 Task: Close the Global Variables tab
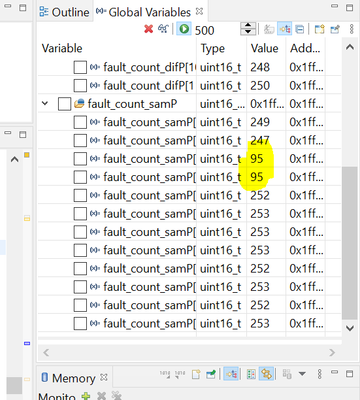[199, 12]
